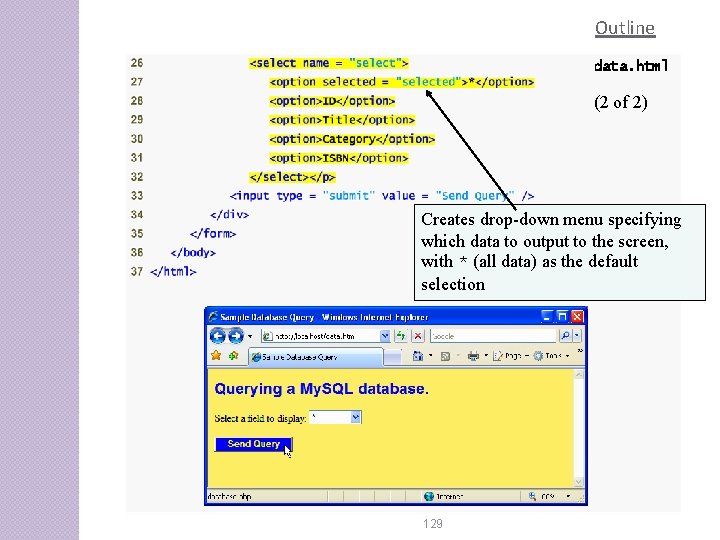Expand the address bar history dropdown
This screenshot has height=540, width=720.
click(x=385, y=336)
